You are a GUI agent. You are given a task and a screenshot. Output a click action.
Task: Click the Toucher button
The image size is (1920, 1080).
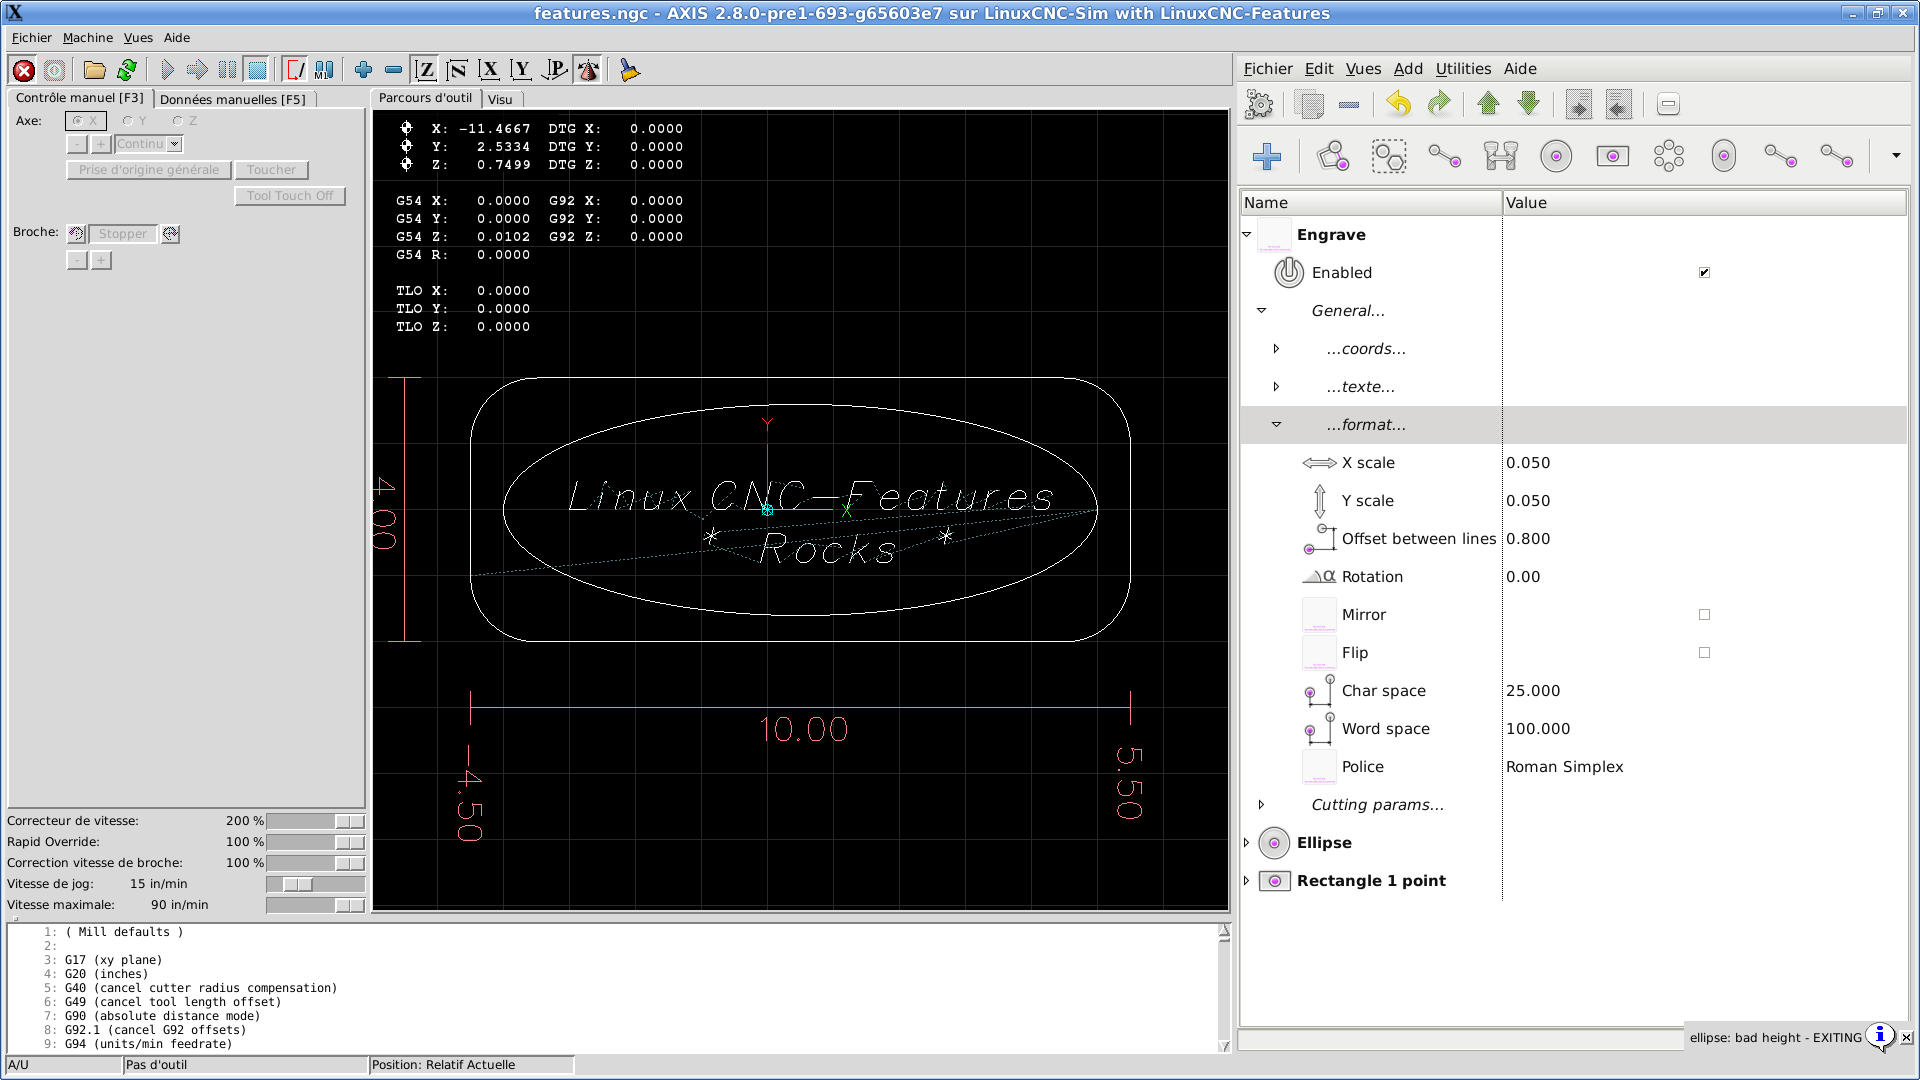pos(271,170)
